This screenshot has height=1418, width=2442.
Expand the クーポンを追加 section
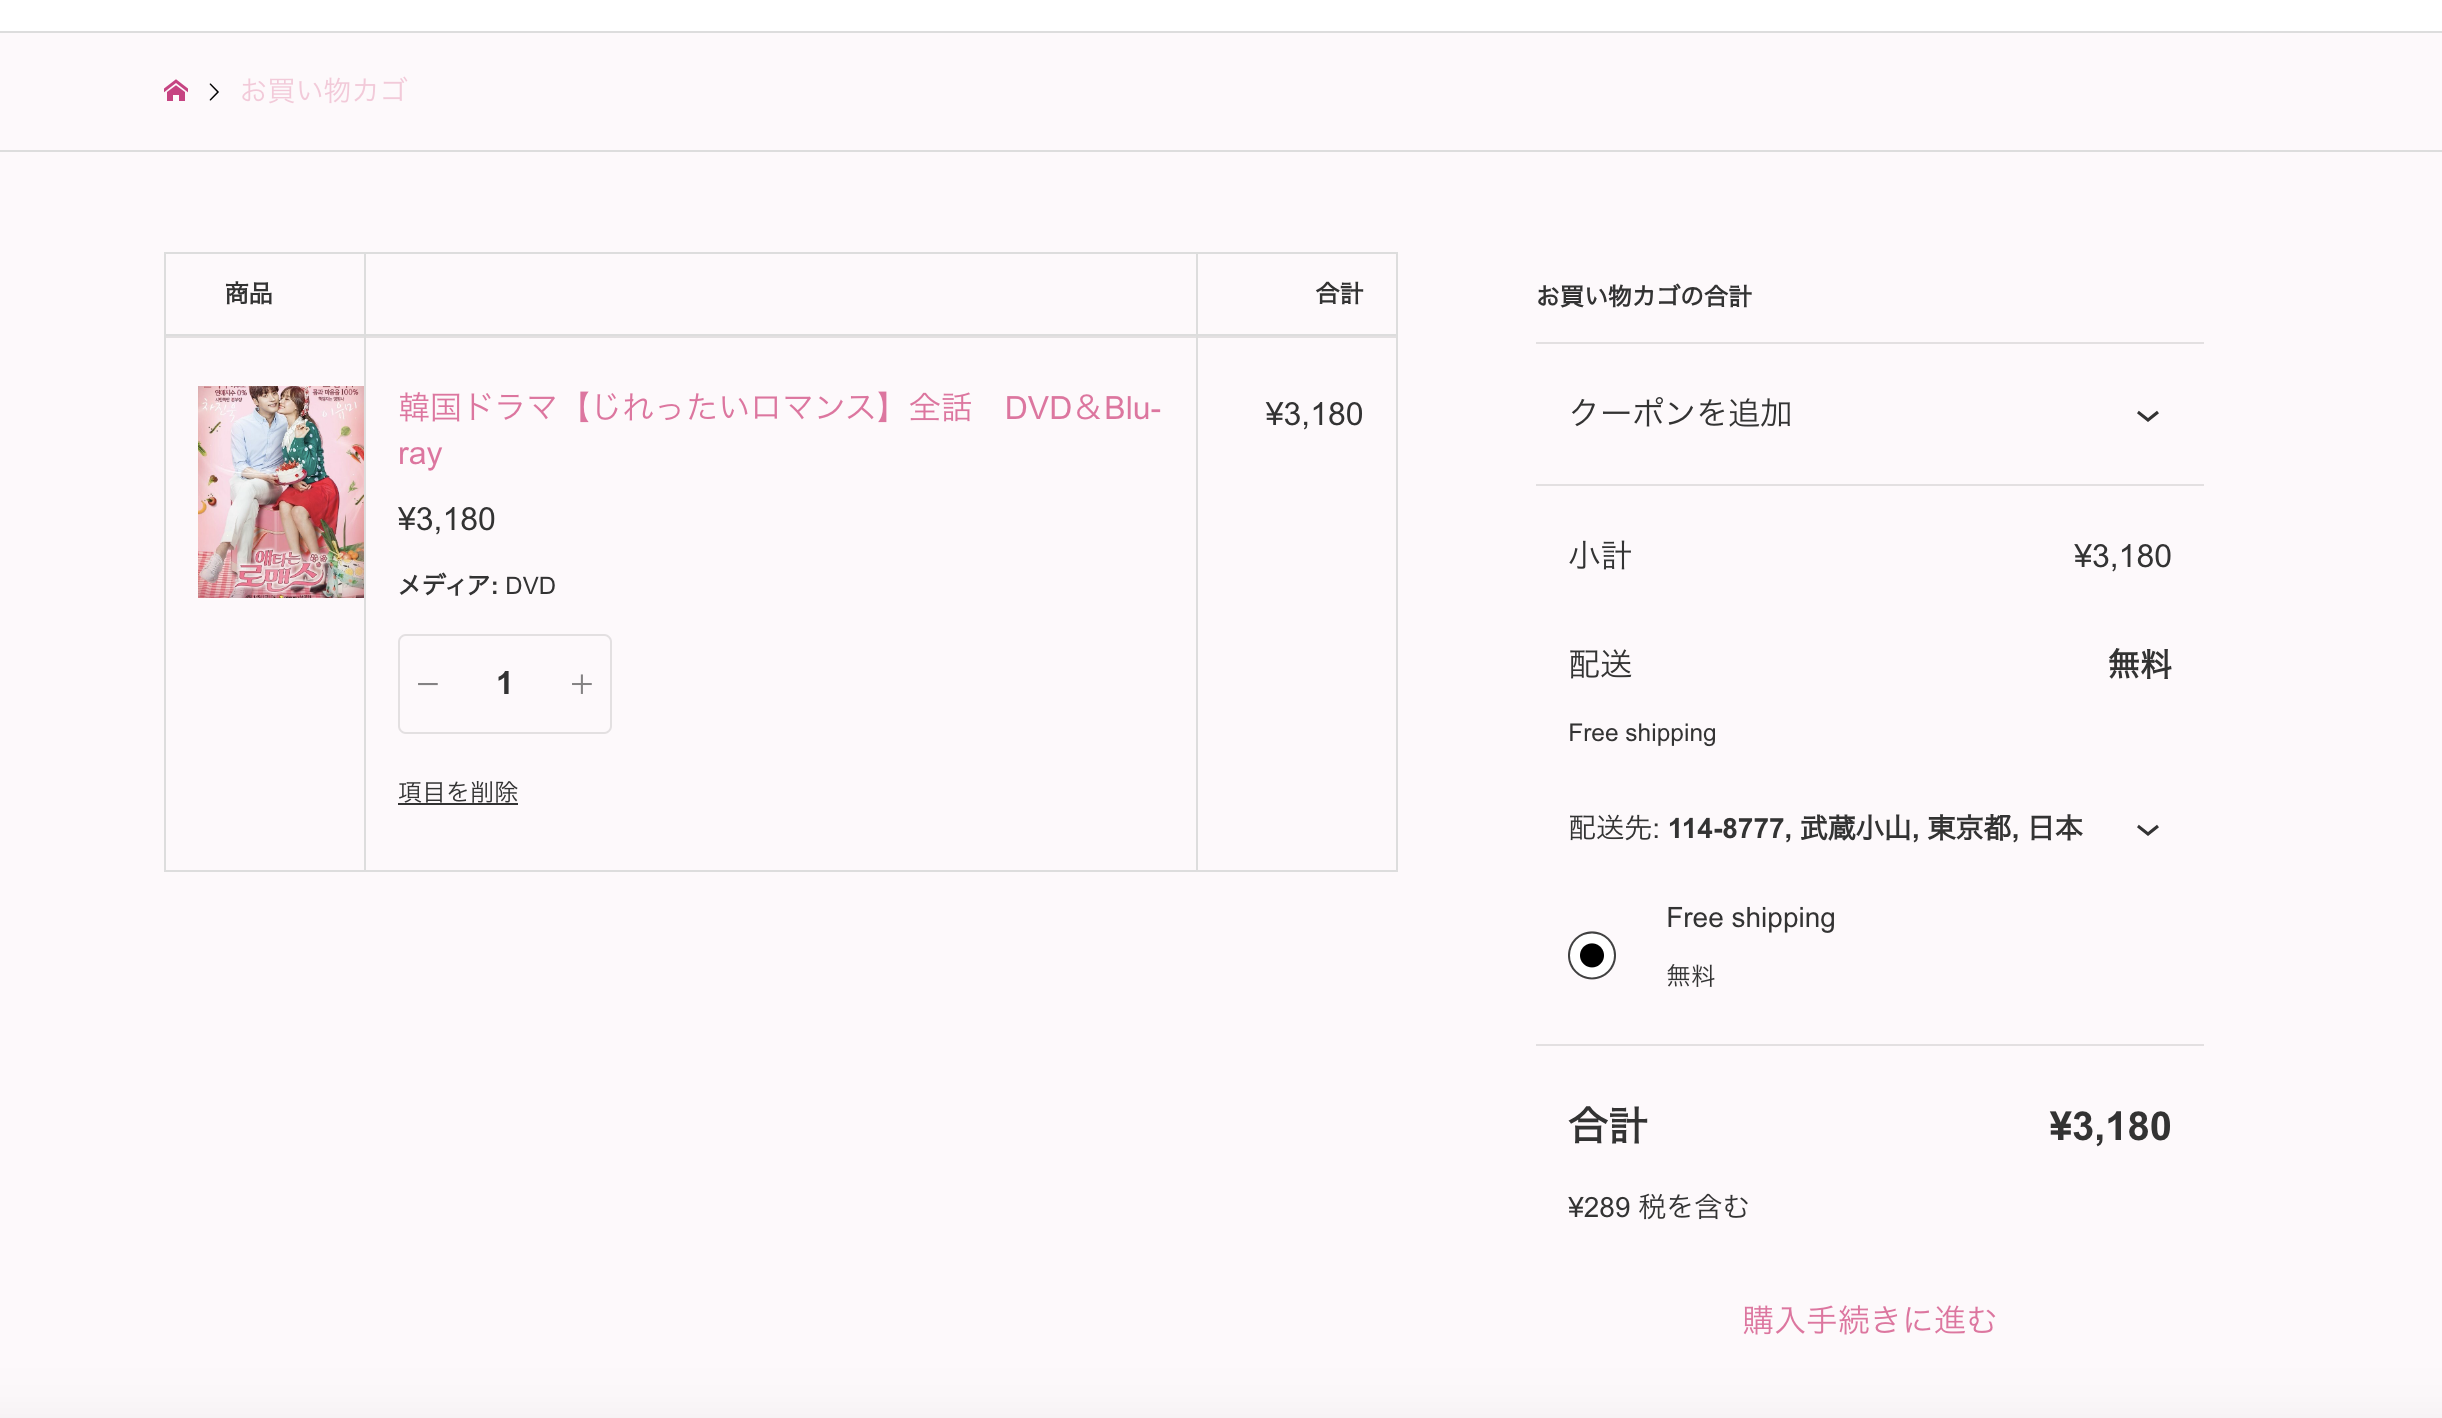pos(1869,414)
